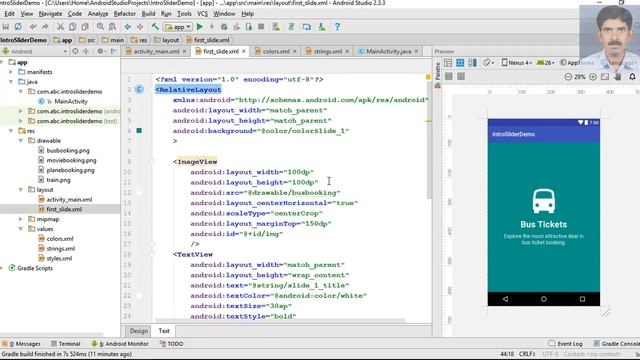Open the app run configuration dropdown

pyautogui.click(x=178, y=27)
